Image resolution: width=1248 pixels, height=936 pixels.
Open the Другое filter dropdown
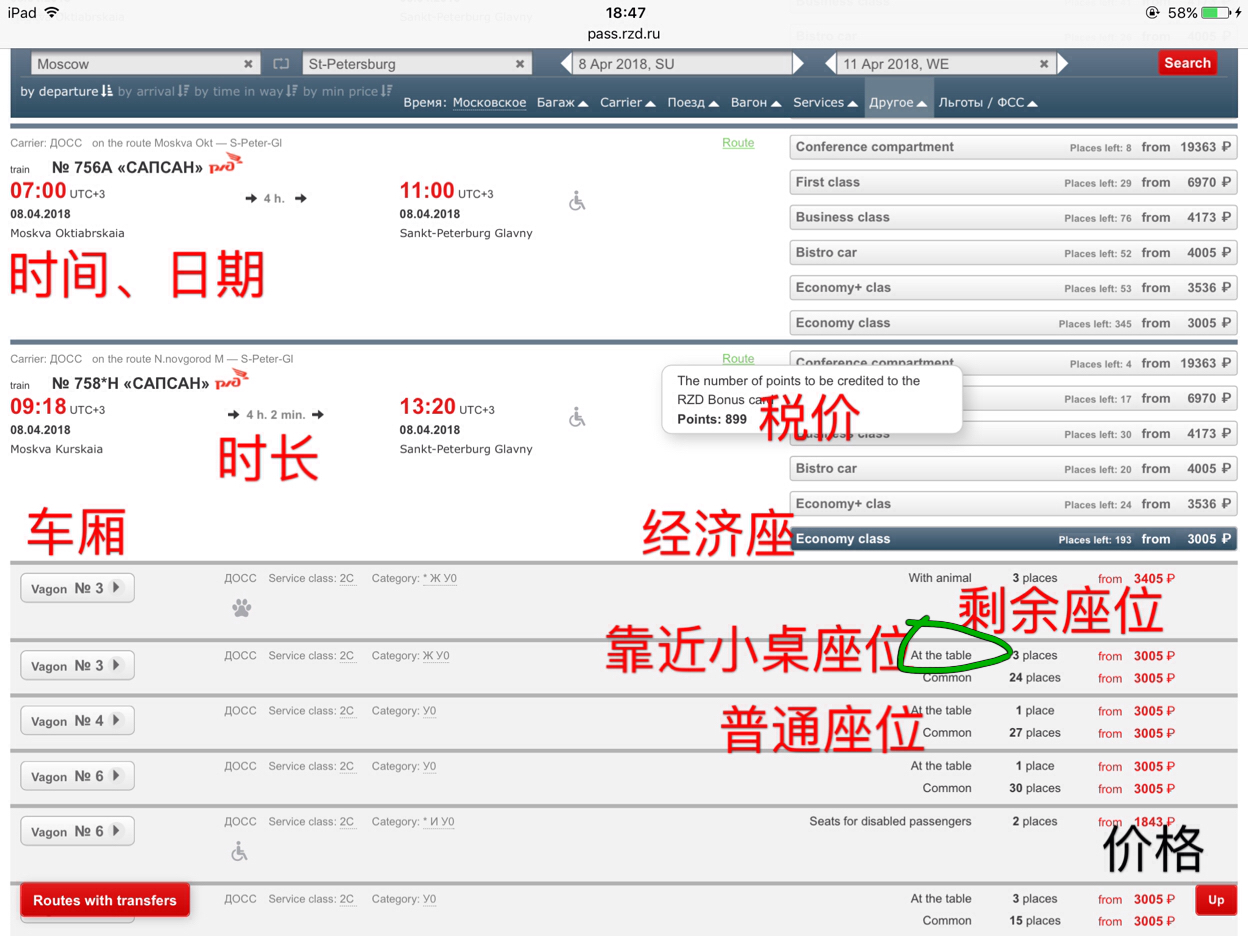(898, 102)
